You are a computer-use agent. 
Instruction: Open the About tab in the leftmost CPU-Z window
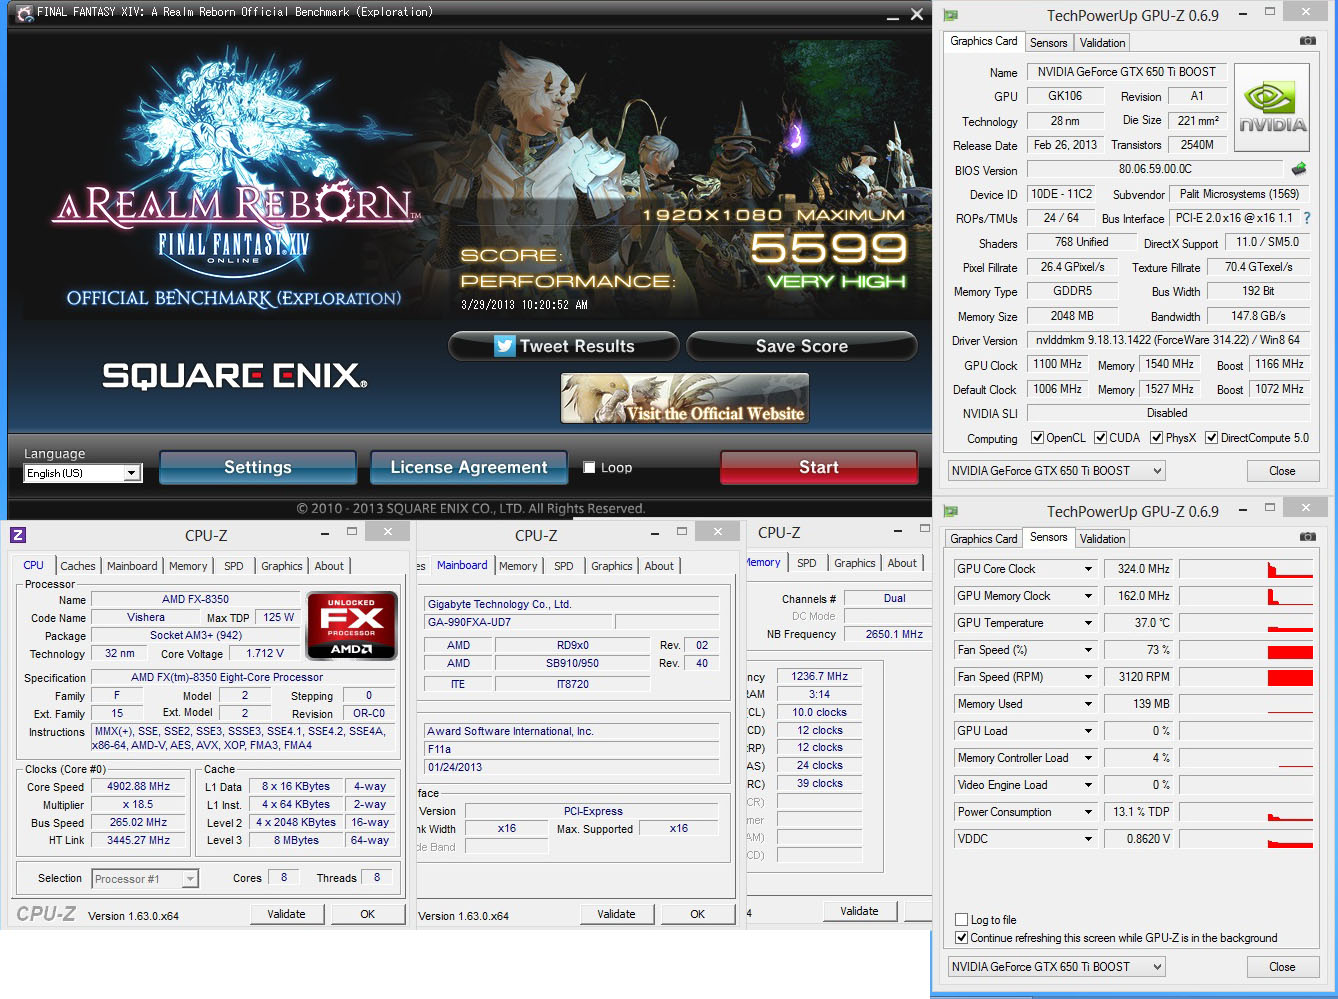329,566
